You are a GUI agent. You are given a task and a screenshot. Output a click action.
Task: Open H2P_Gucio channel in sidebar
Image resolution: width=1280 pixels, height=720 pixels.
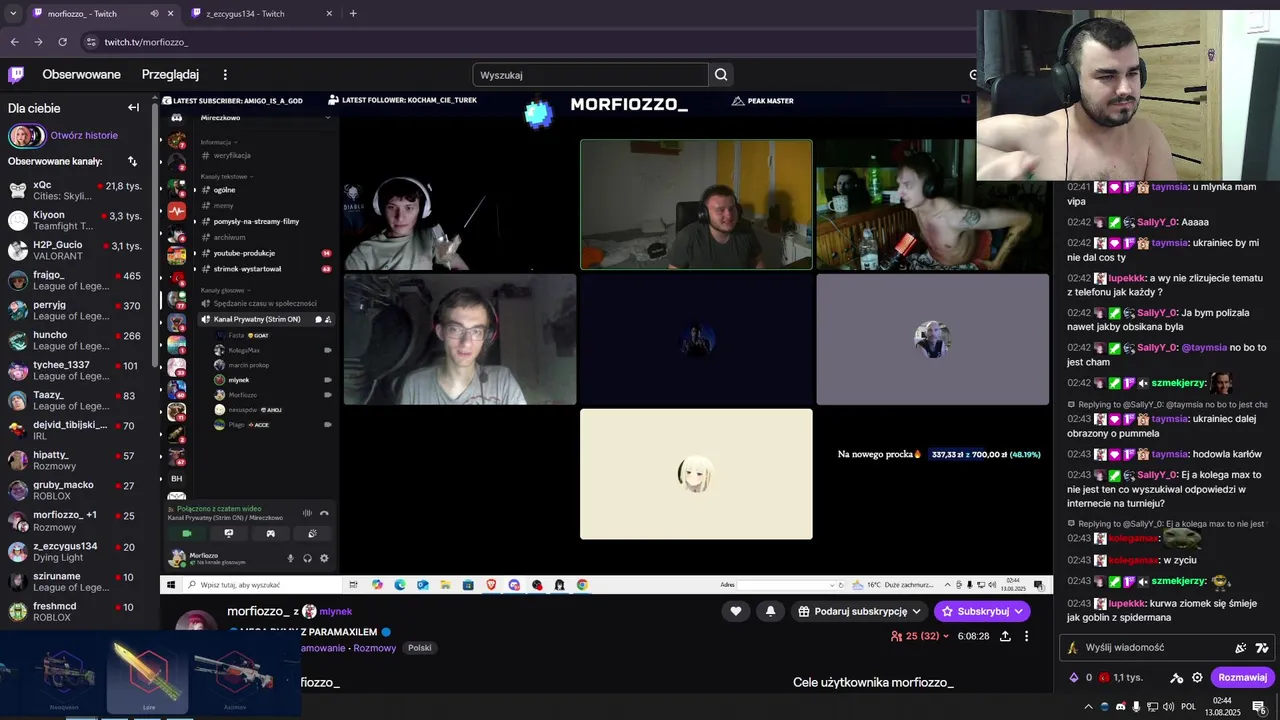[x=79, y=251]
